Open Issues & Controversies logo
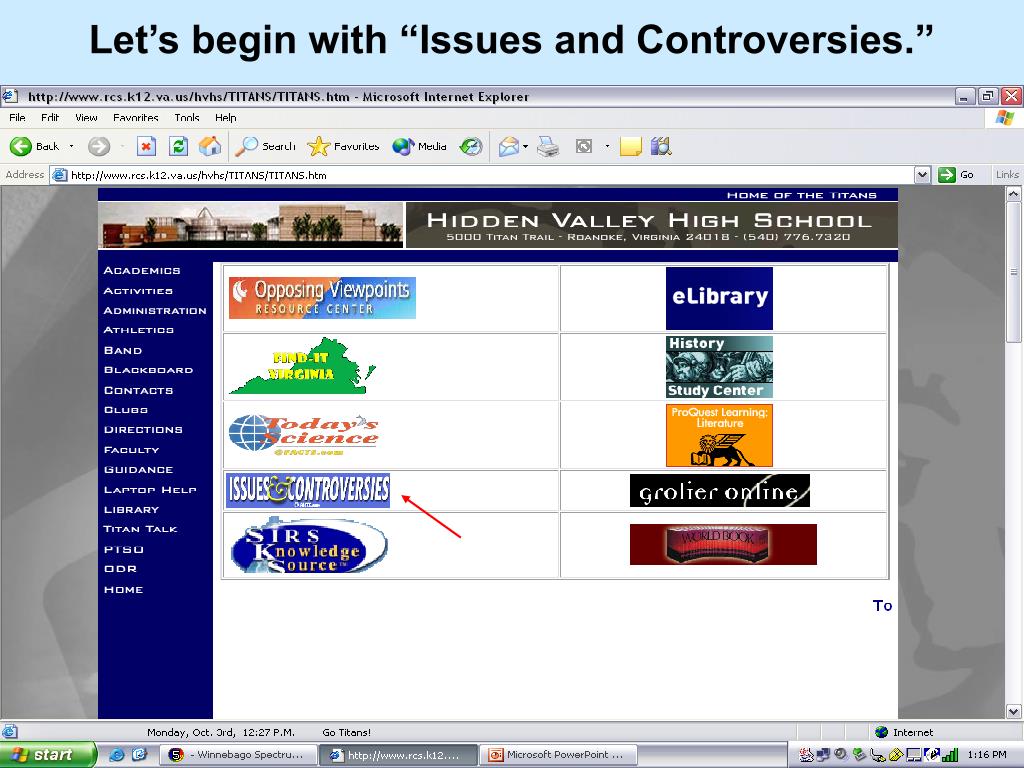The image size is (1024, 768). [308, 490]
